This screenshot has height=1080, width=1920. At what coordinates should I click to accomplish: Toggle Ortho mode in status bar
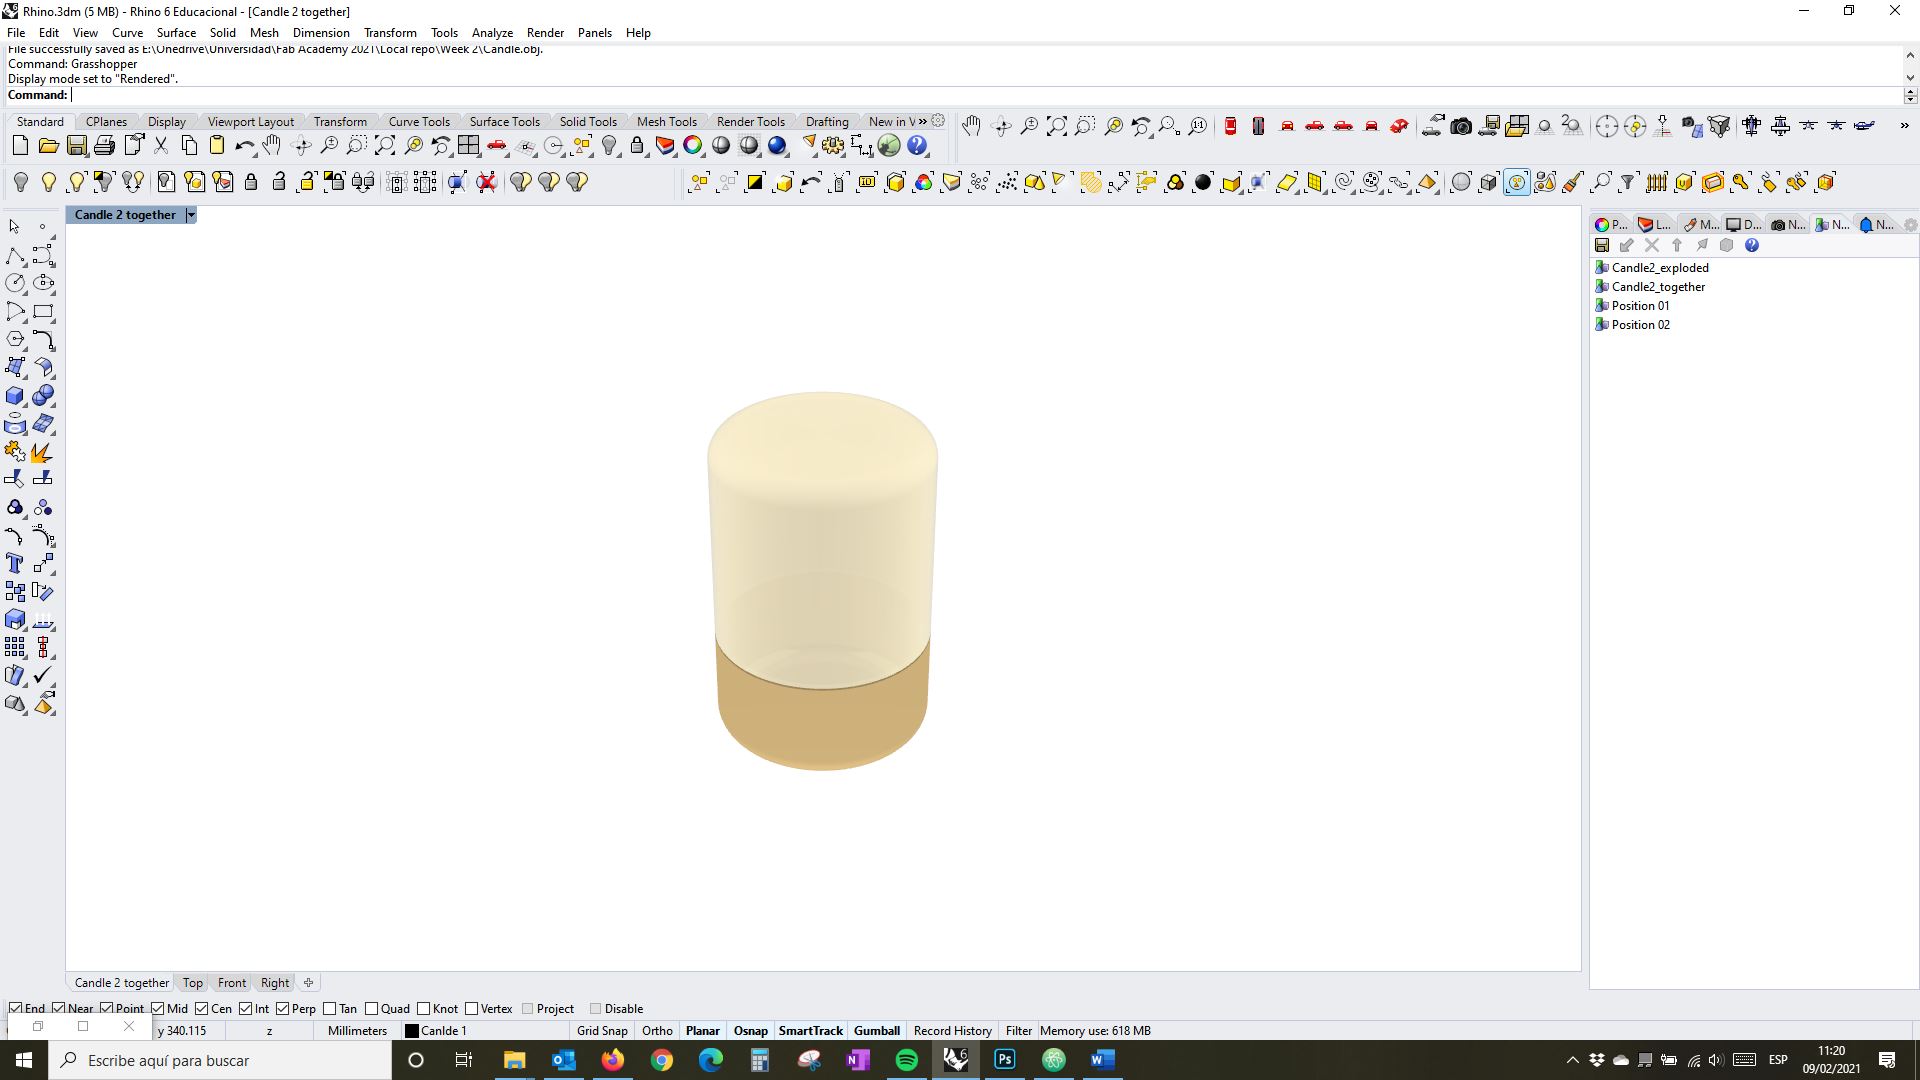[x=657, y=1030]
